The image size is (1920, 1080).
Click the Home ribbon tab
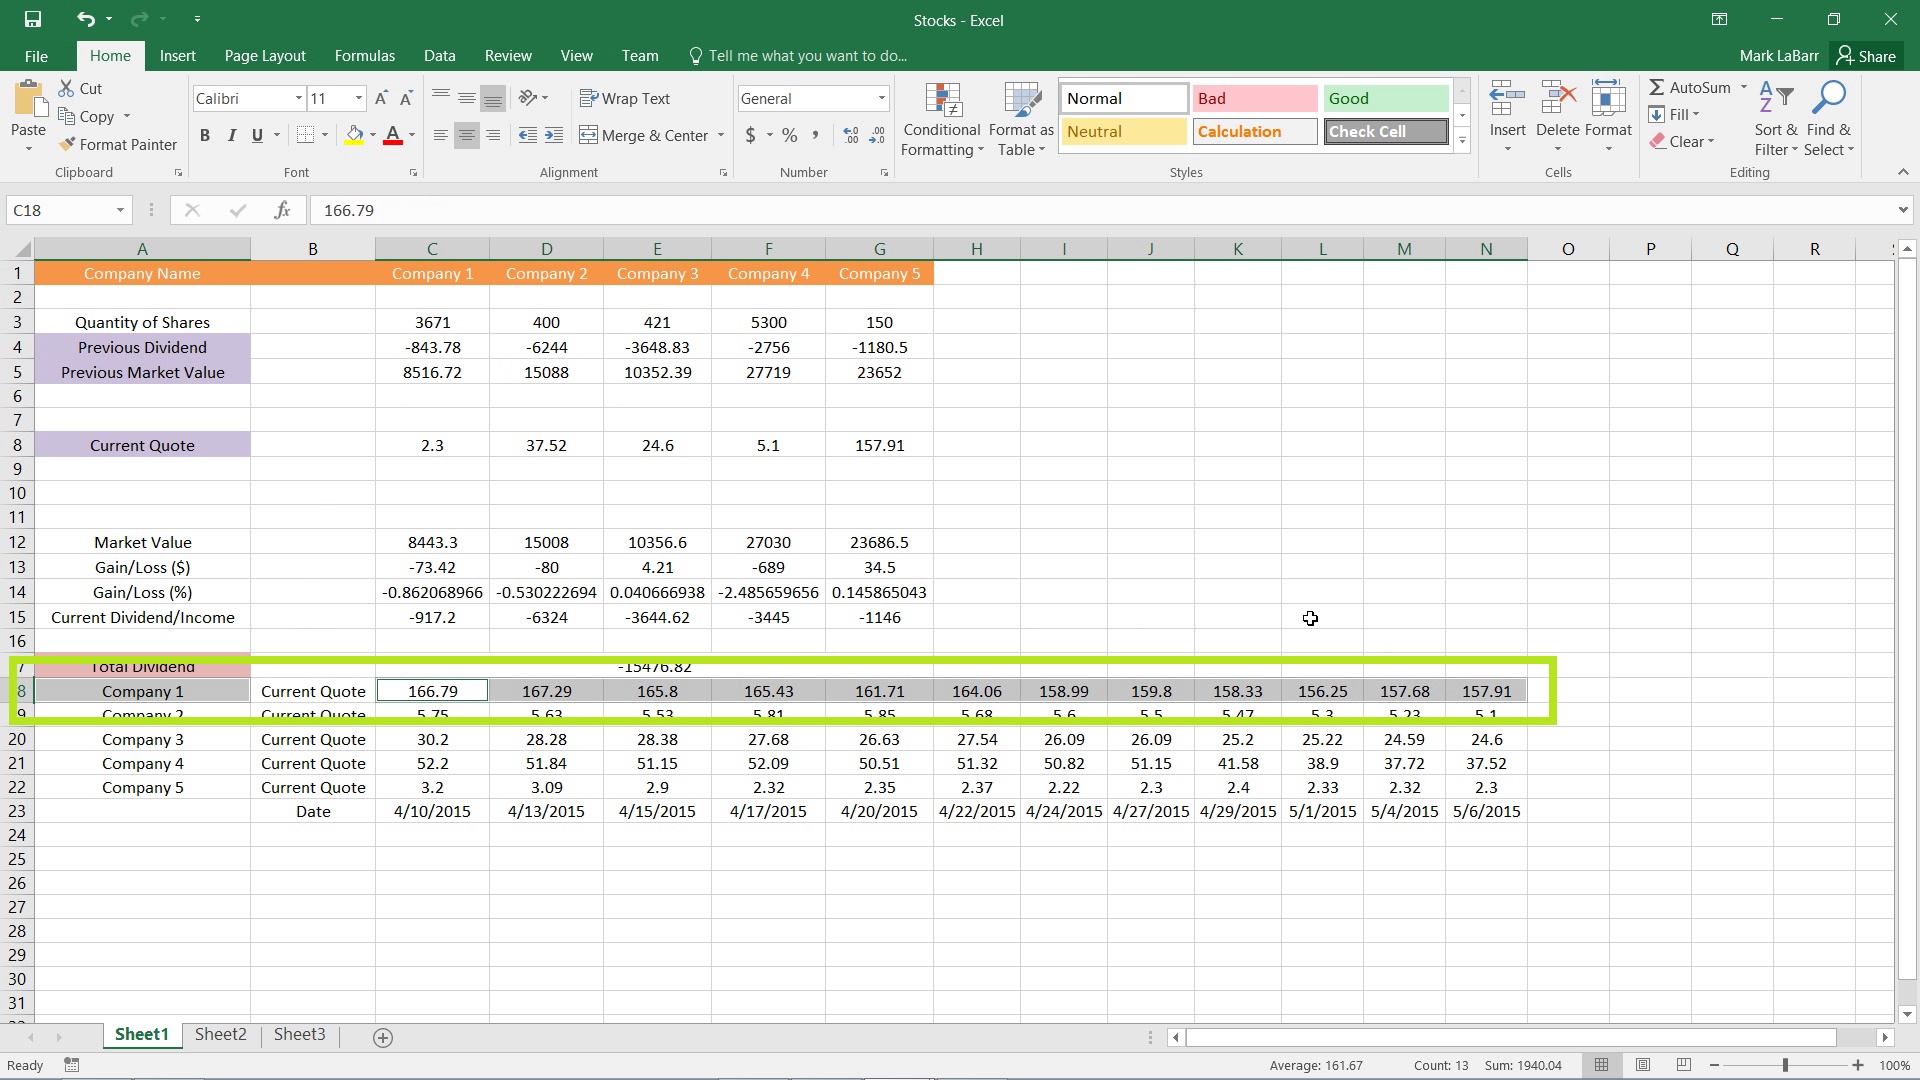[111, 55]
